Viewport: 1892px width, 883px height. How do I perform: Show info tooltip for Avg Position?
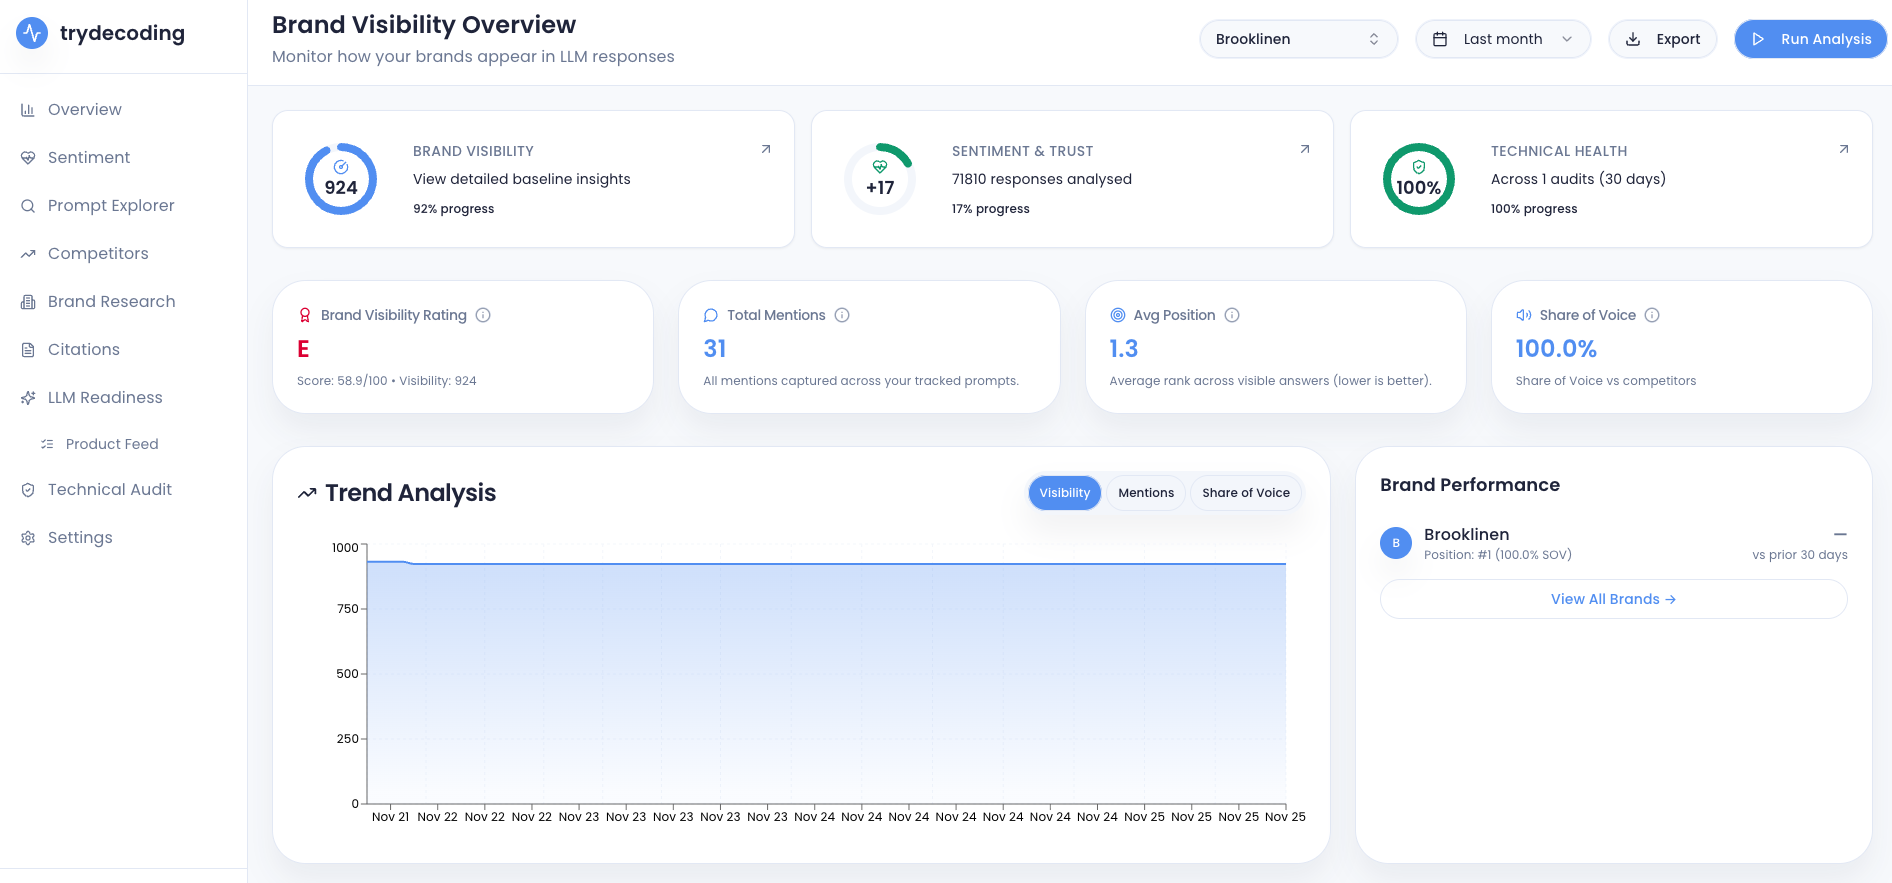(1232, 315)
